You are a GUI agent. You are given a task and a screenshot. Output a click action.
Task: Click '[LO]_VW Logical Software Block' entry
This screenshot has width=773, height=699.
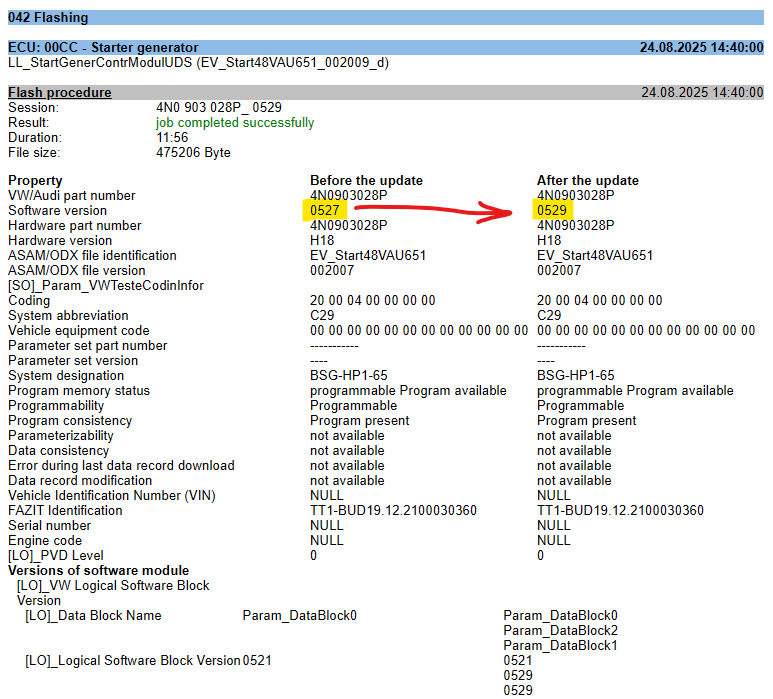(x=113, y=585)
